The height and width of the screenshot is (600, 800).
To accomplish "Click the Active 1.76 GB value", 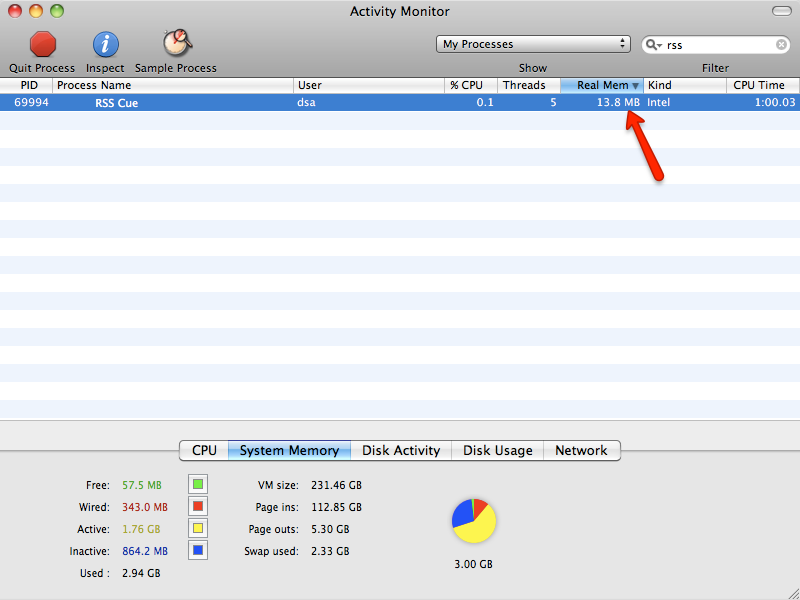I will [141, 530].
